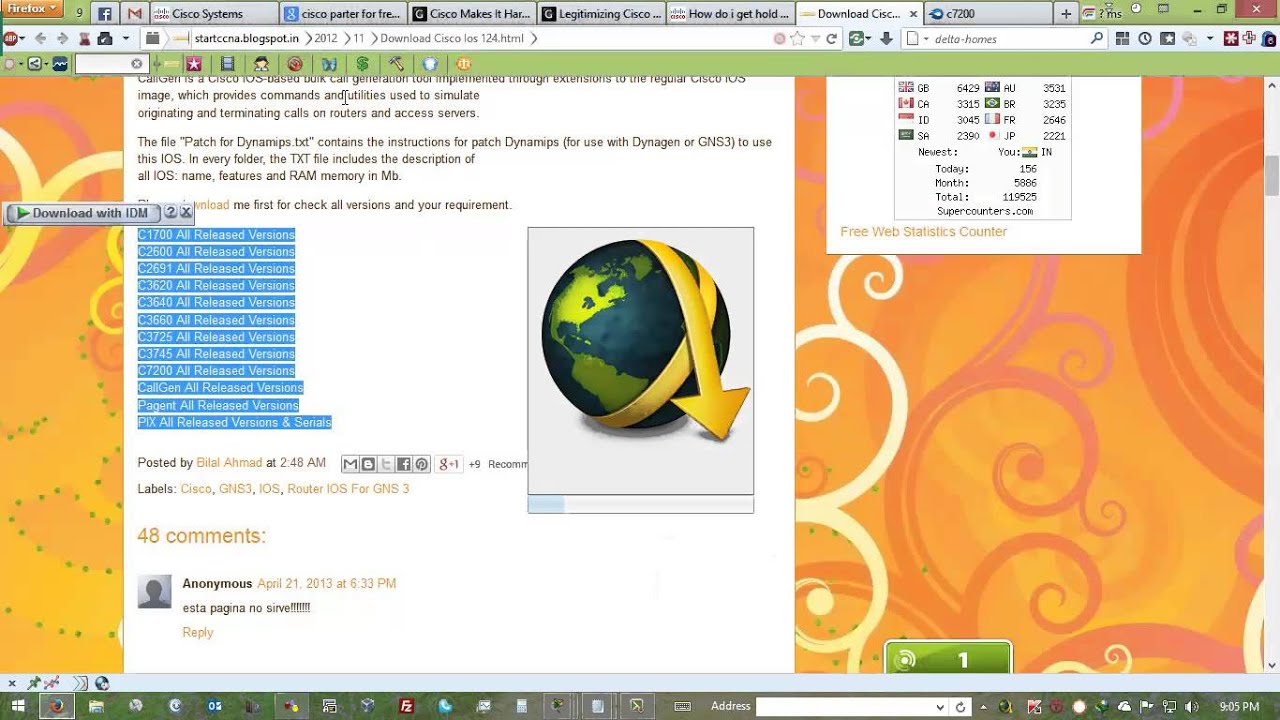This screenshot has width=1280, height=720.
Task: Open the Firefox application menu button
Action: click(x=33, y=10)
